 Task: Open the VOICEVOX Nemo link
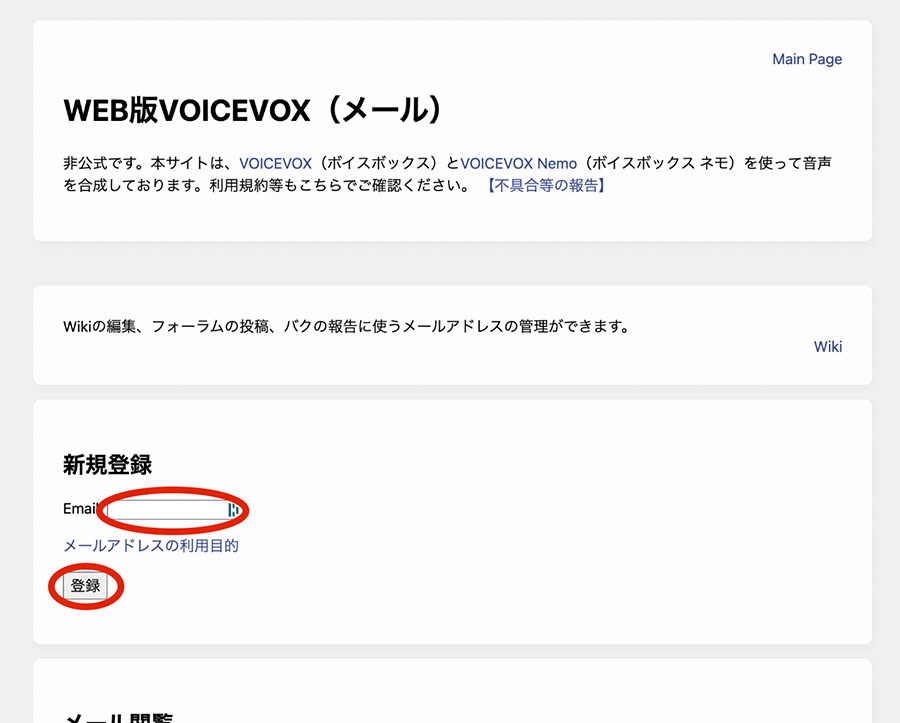click(x=518, y=164)
